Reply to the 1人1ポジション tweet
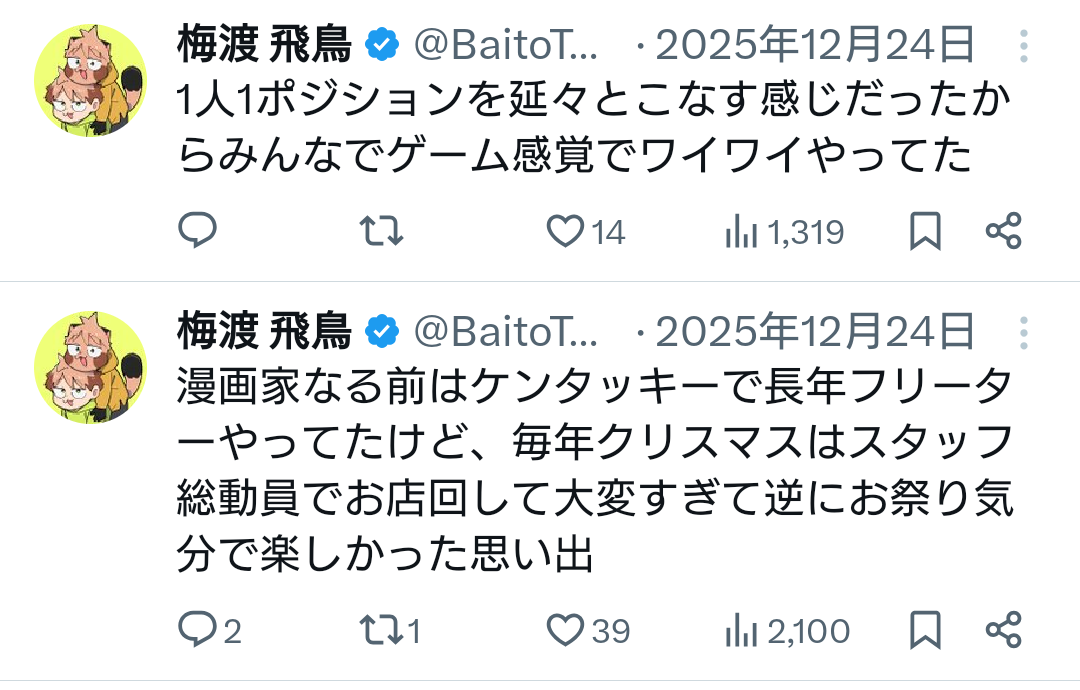Image resolution: width=1080 pixels, height=690 pixels. point(198,232)
